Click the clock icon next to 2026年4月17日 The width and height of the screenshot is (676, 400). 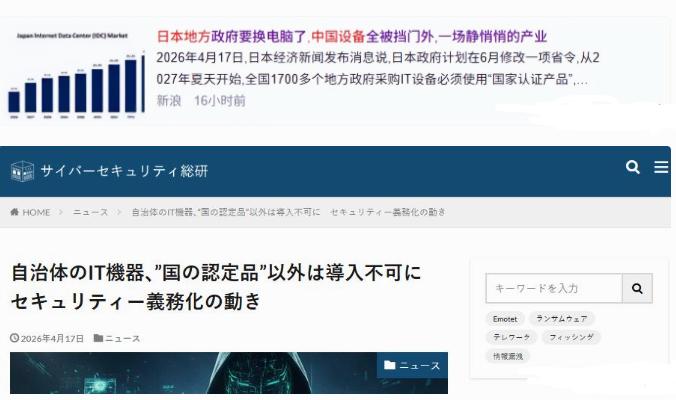point(15,338)
